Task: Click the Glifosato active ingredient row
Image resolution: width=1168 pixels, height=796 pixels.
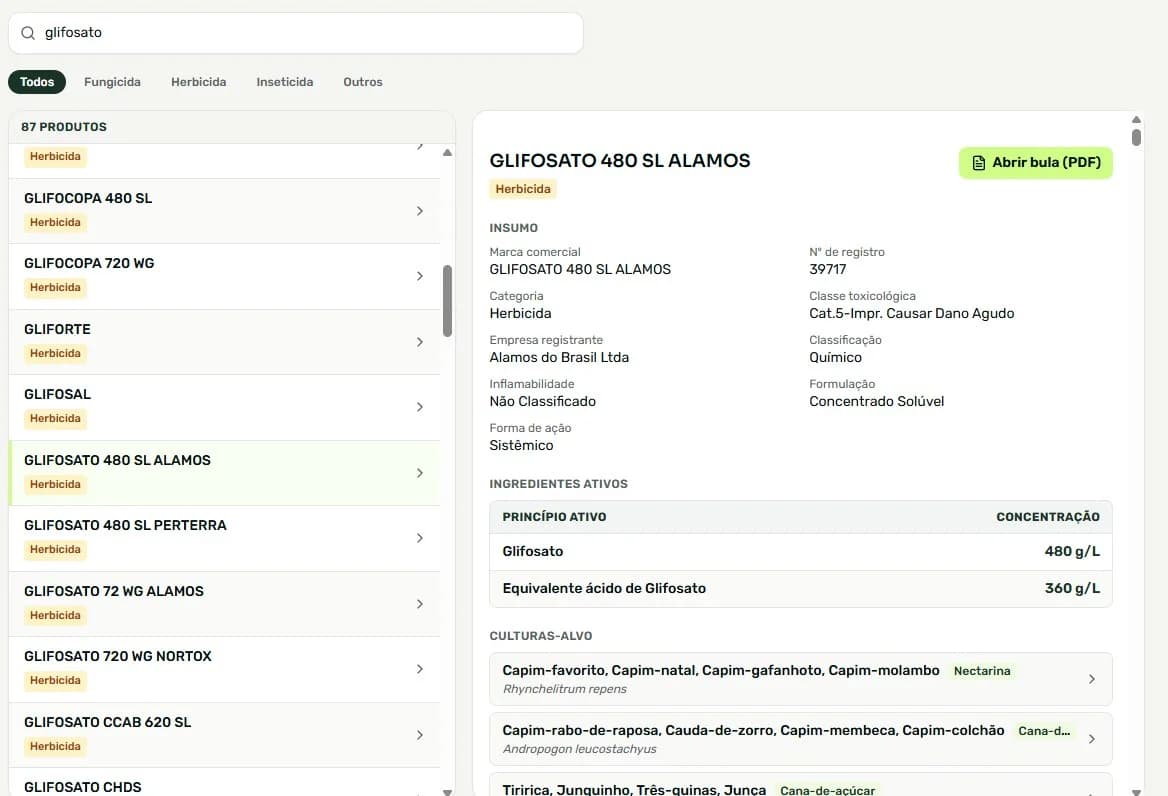Action: [x=801, y=552]
